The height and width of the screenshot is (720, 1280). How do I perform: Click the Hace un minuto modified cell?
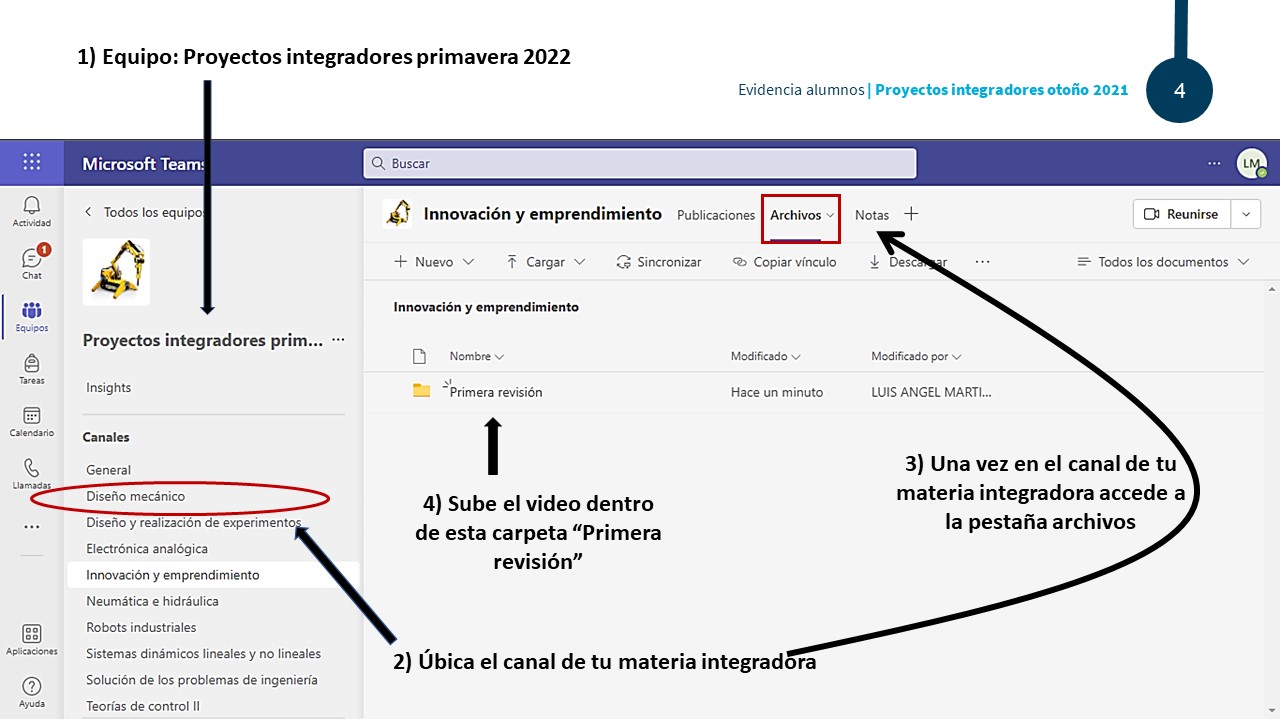point(777,392)
